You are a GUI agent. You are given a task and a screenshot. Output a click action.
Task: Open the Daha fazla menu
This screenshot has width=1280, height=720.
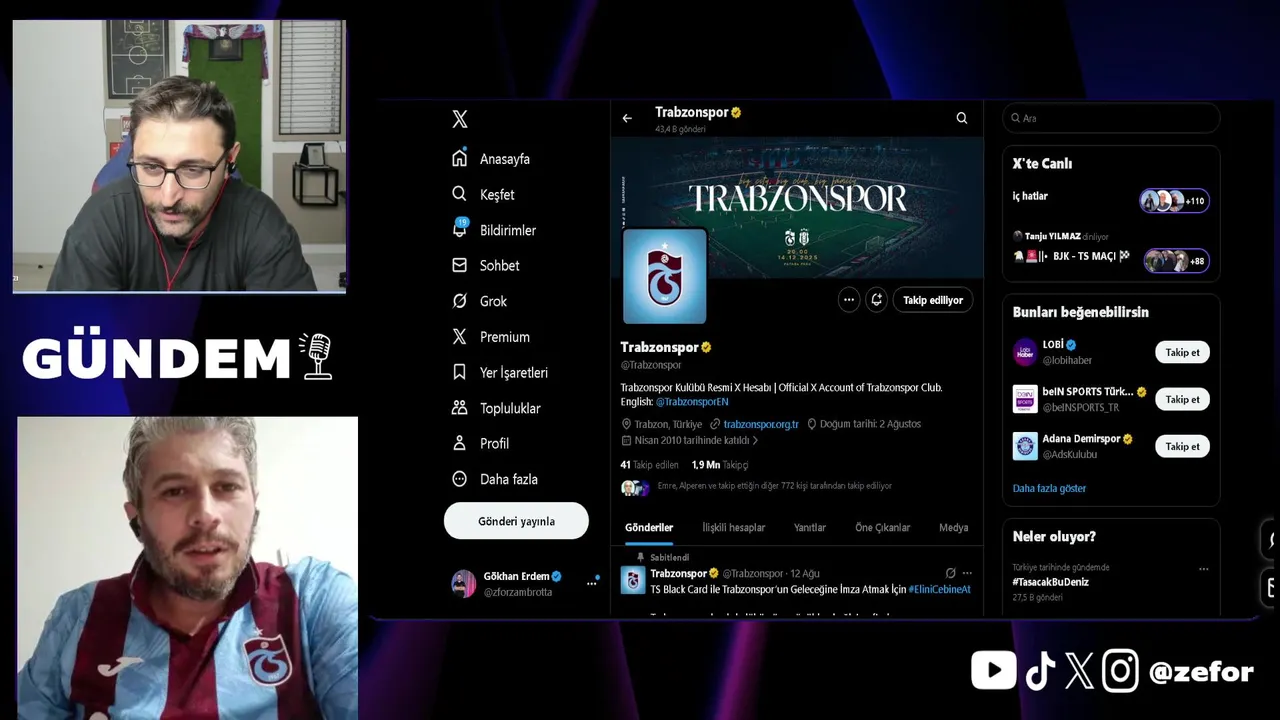click(495, 479)
